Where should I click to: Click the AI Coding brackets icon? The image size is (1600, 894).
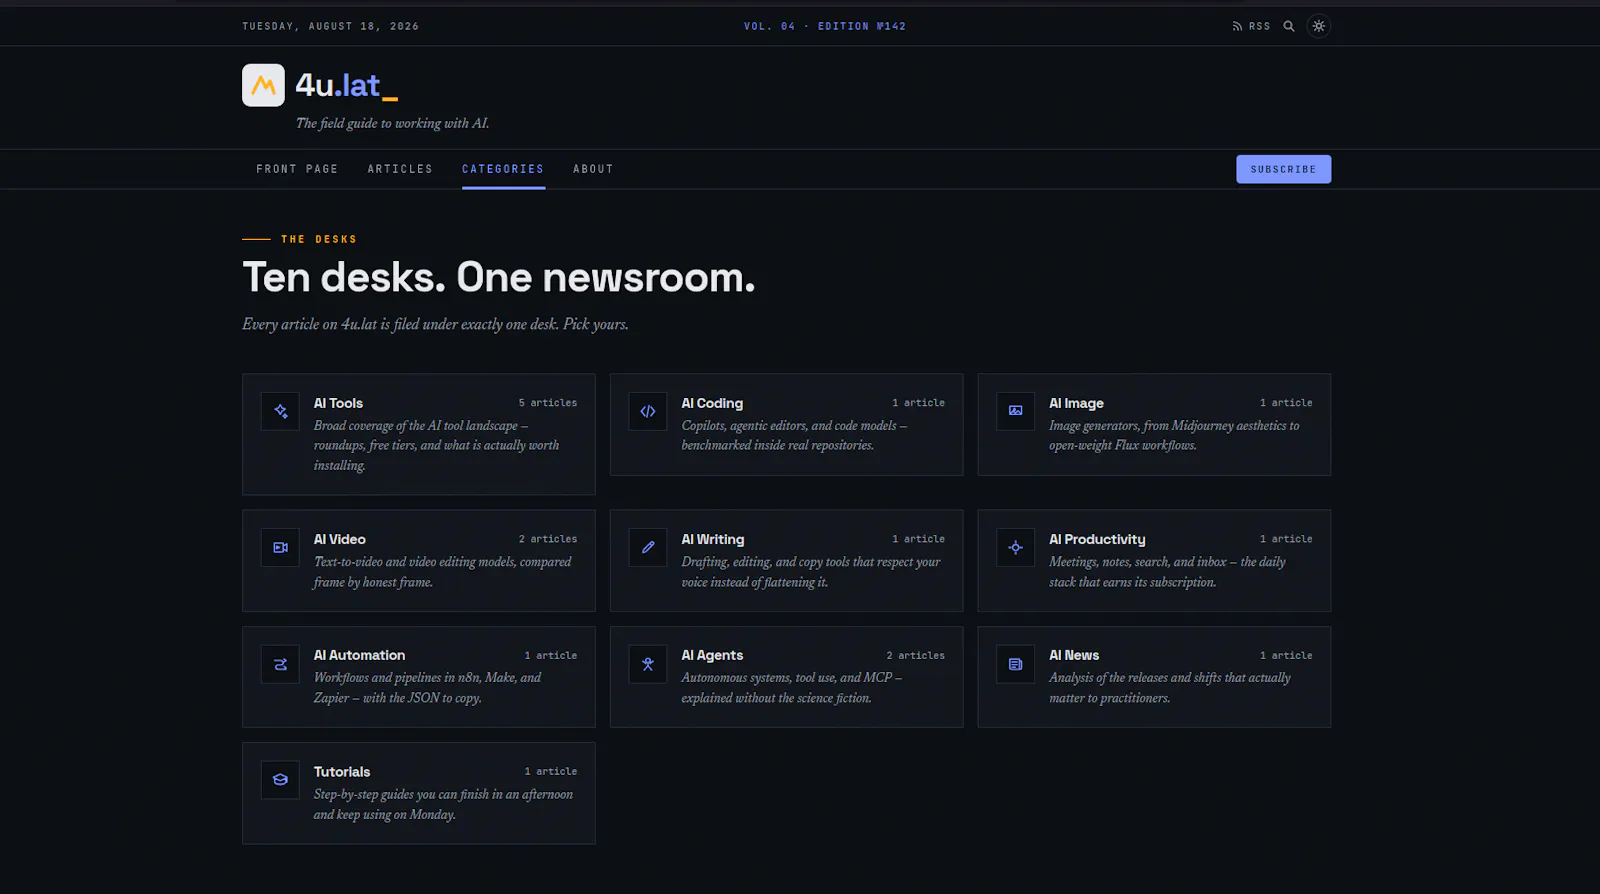648,411
